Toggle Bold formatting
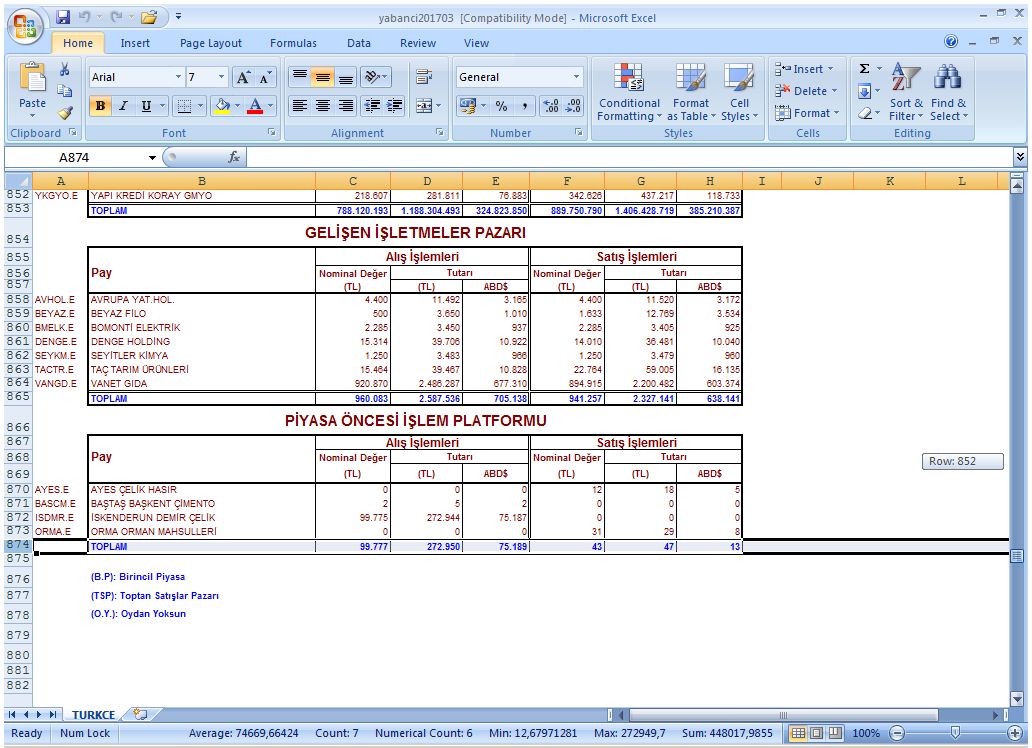Screen dimensions: 1032x748 click(100, 105)
